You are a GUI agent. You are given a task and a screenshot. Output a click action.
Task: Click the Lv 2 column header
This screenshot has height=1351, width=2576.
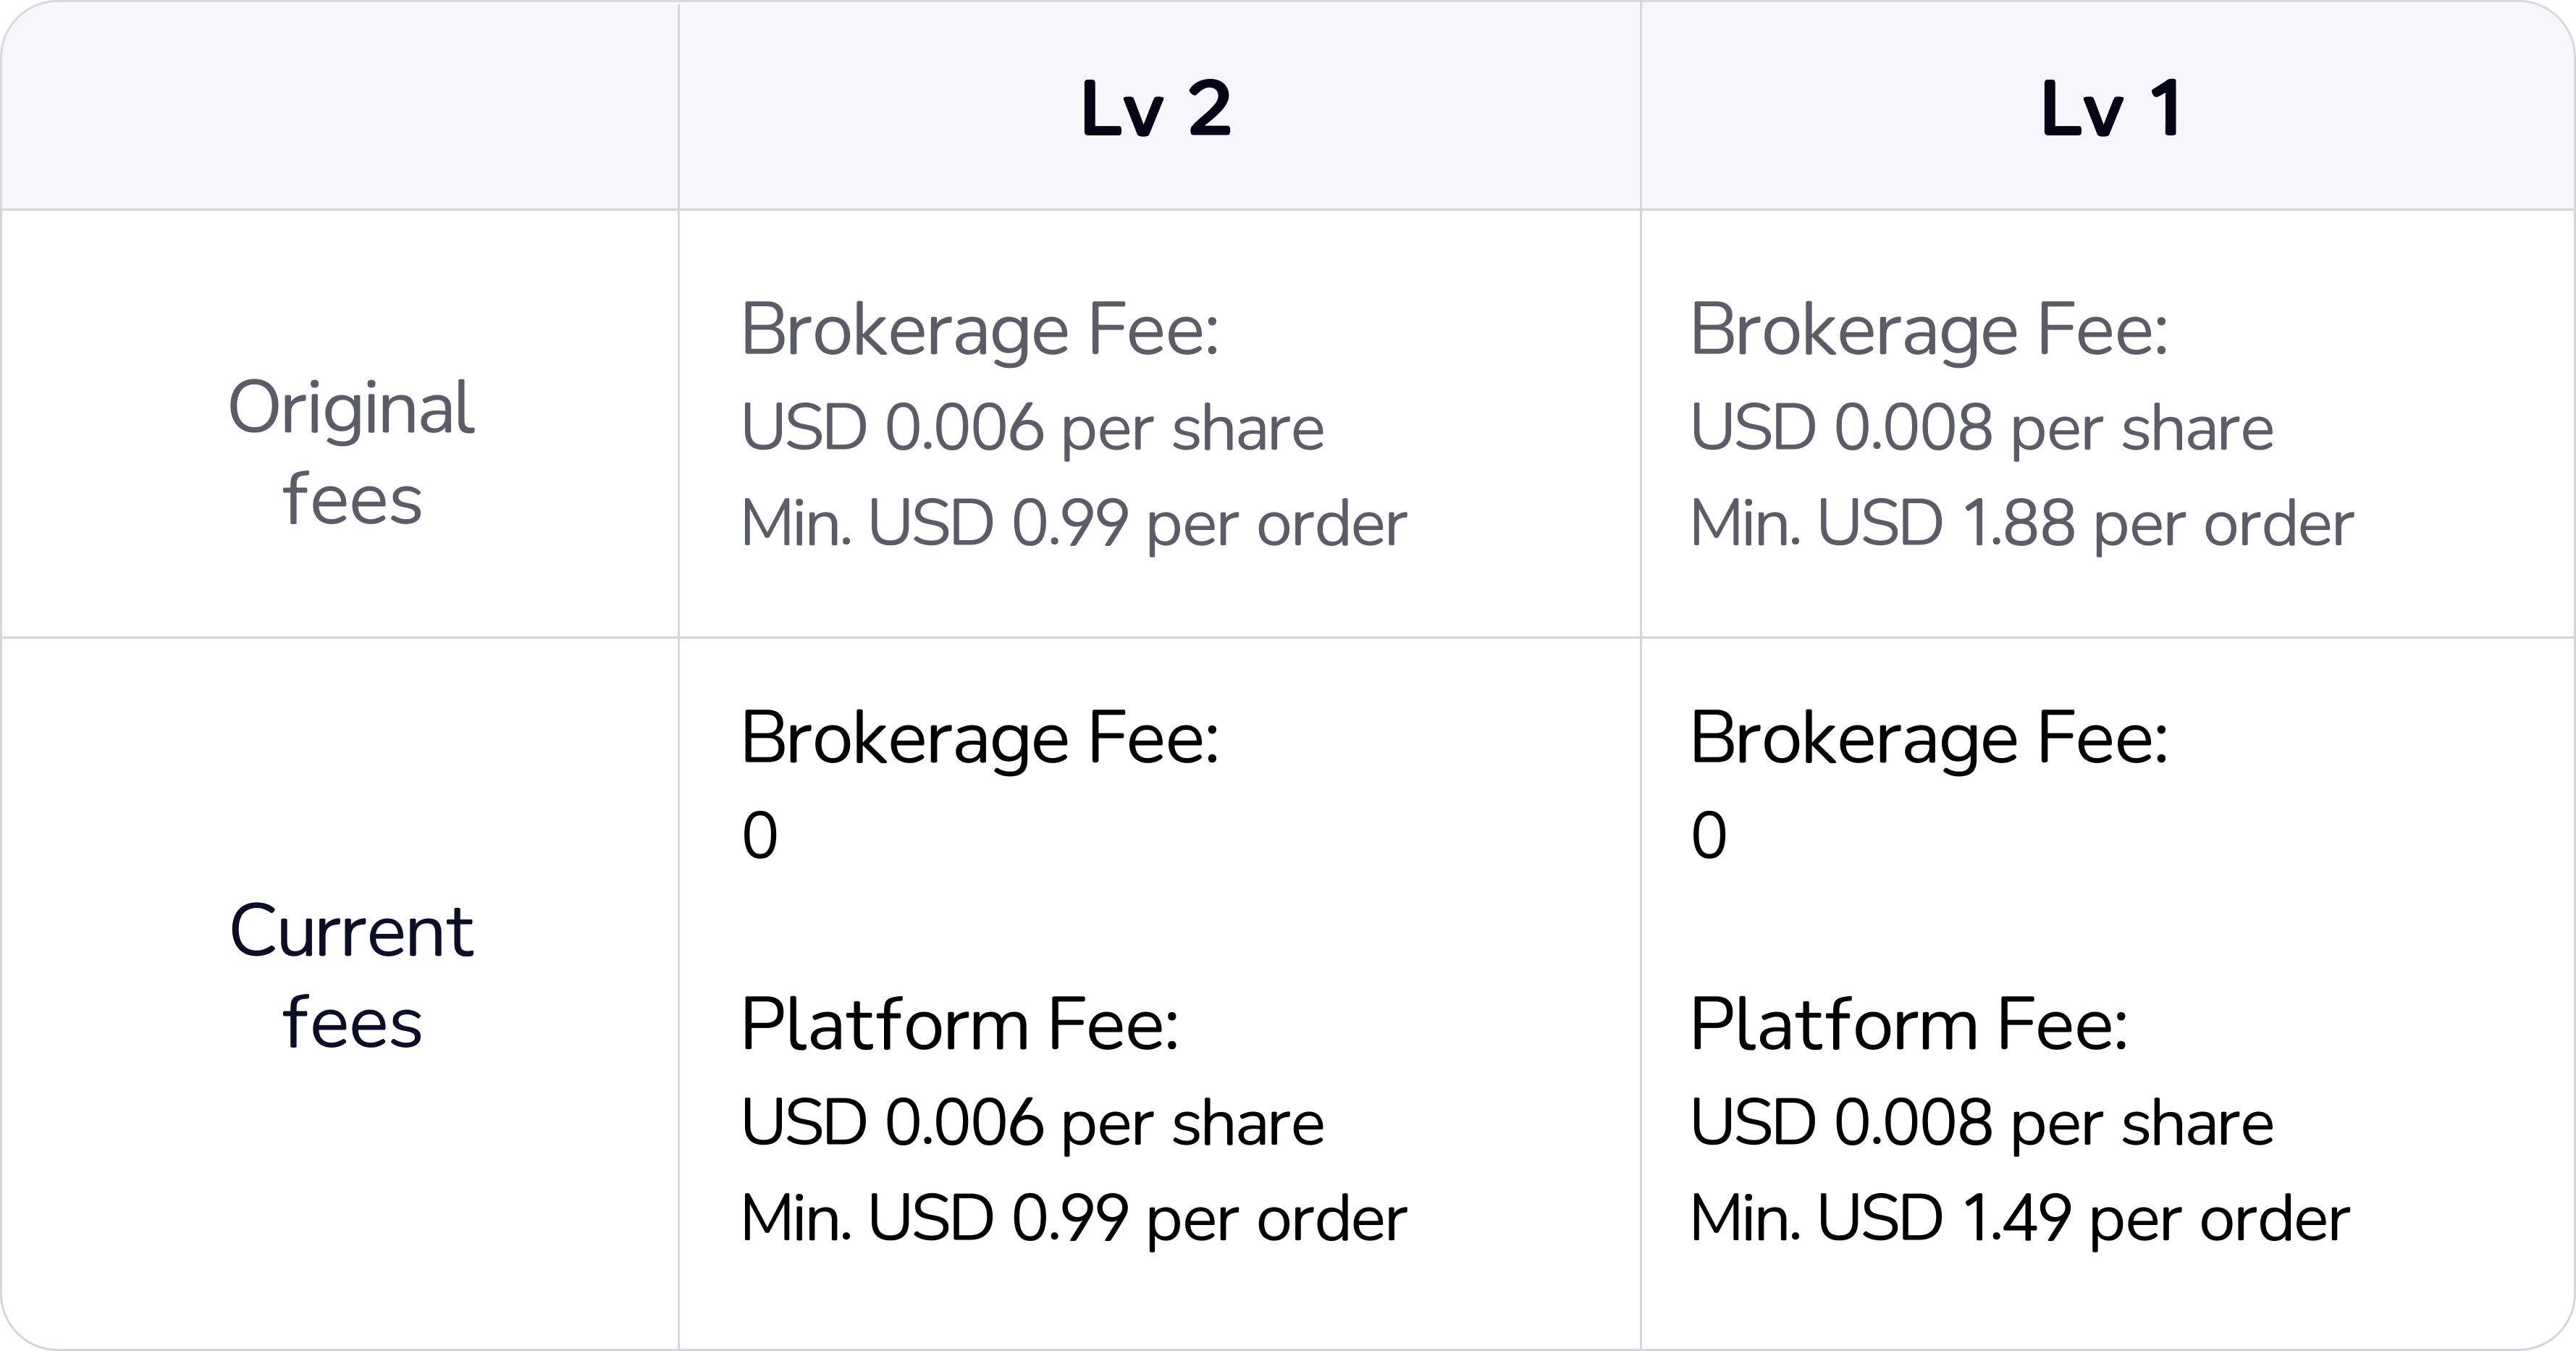point(1156,108)
